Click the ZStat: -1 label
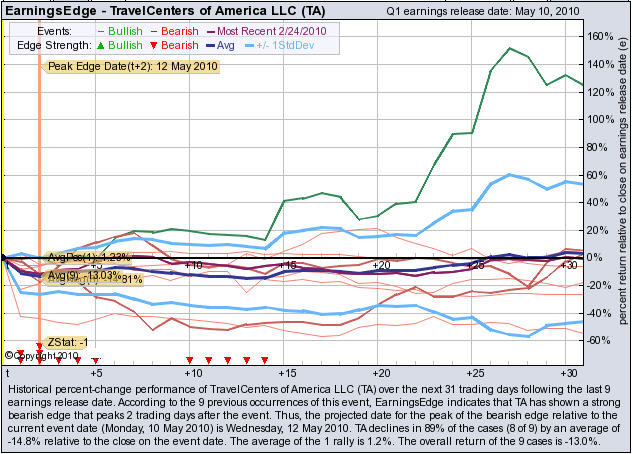This screenshot has width=633, height=454. pyautogui.click(x=68, y=342)
